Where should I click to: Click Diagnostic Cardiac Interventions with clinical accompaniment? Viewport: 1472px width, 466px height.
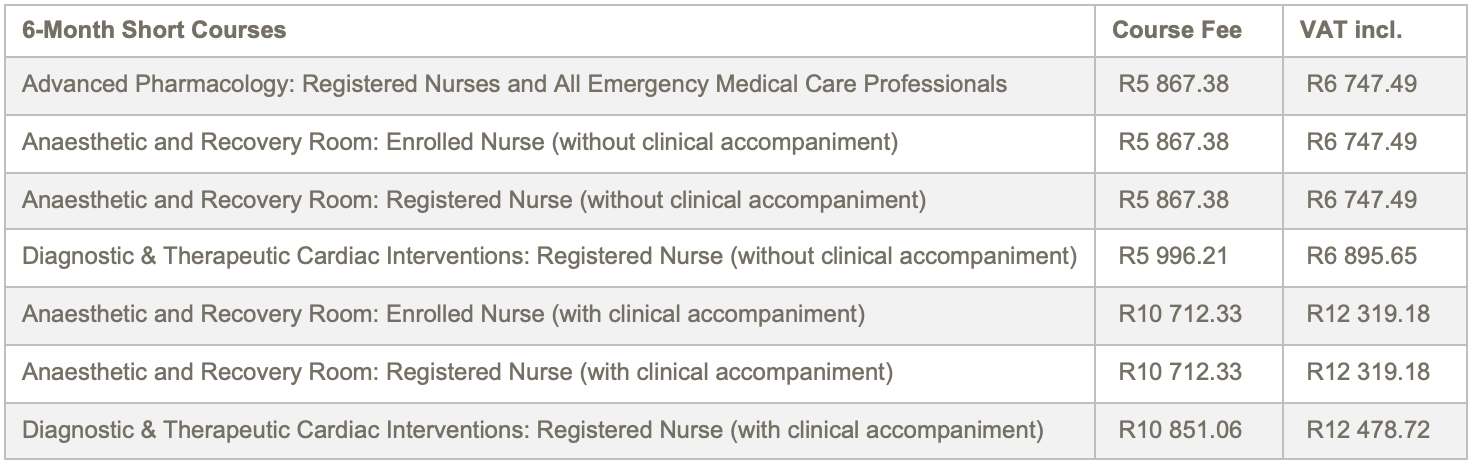532,431
